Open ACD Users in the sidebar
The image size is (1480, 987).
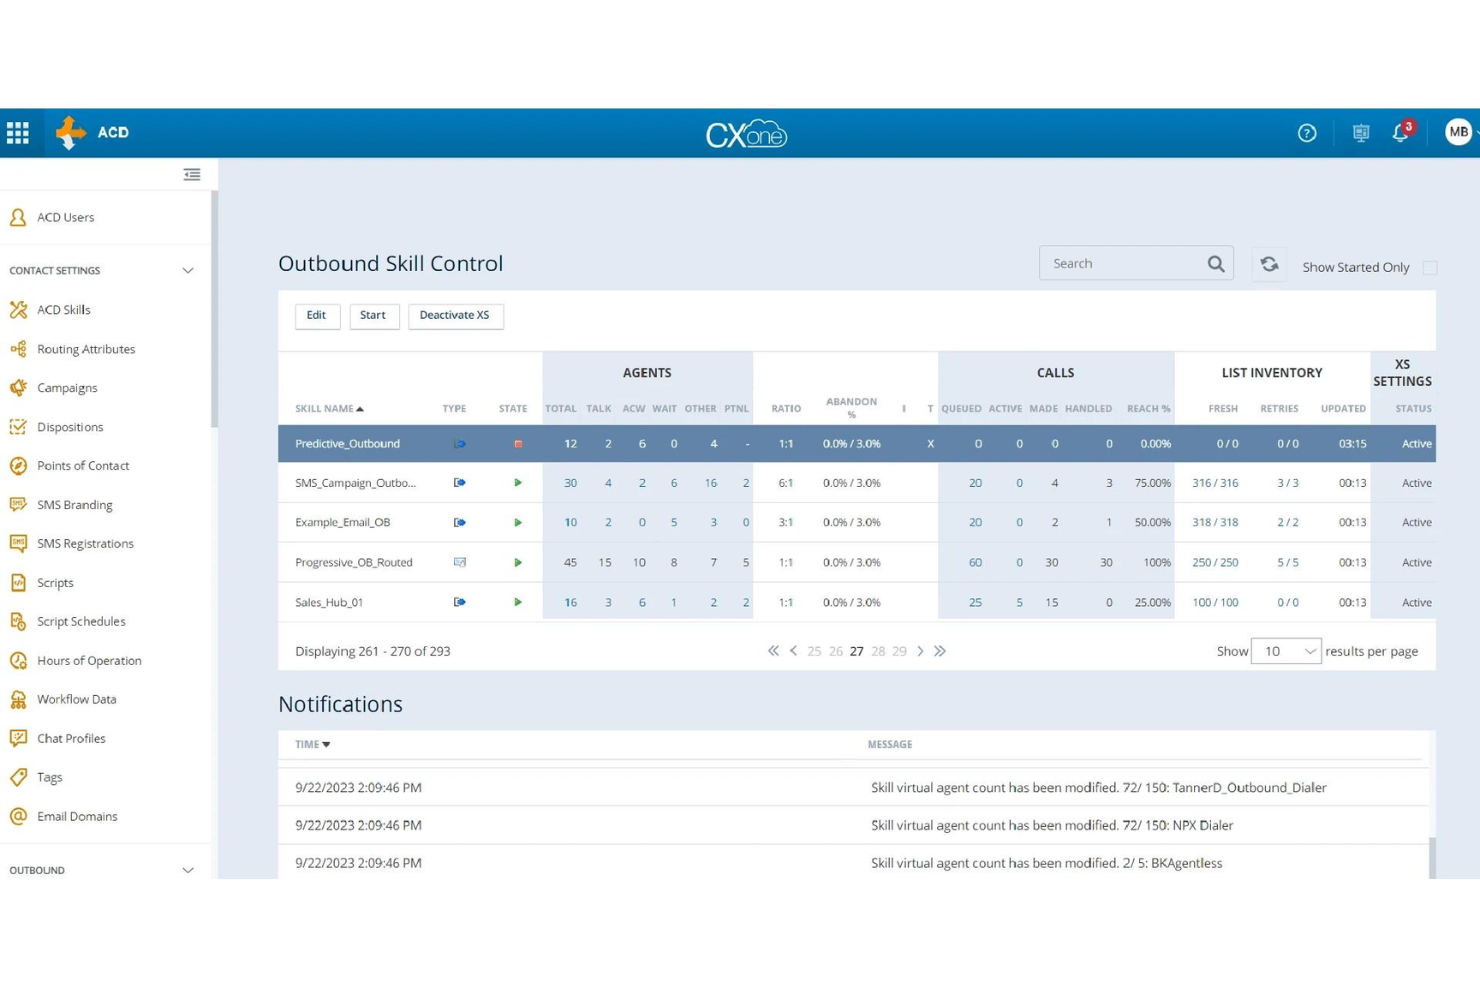65,218
